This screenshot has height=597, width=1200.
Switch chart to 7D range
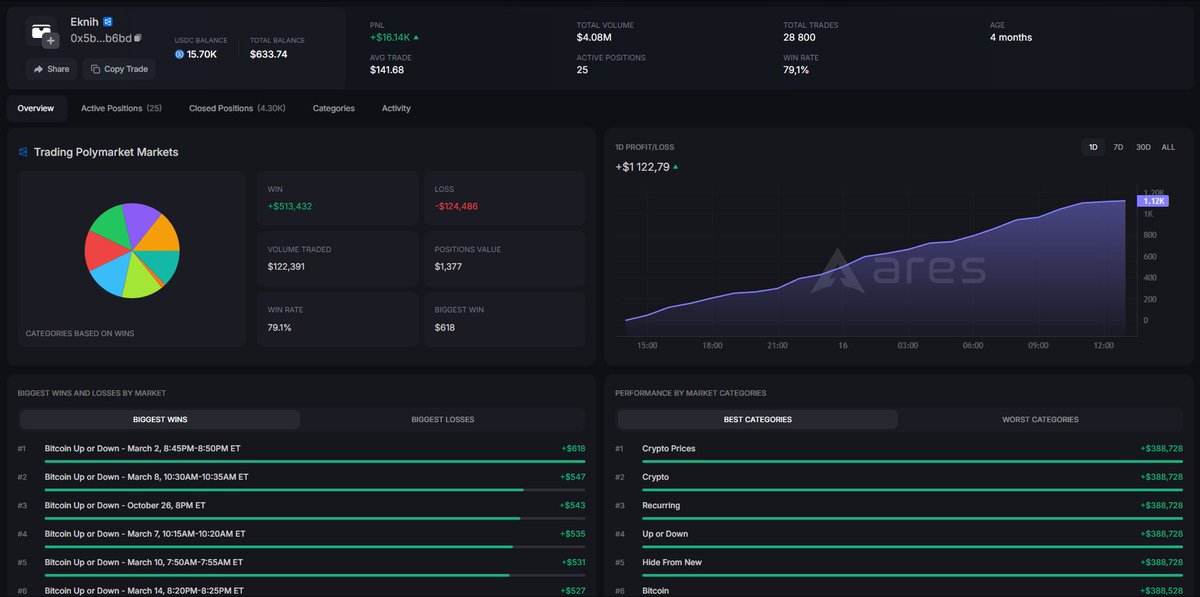tap(1118, 147)
